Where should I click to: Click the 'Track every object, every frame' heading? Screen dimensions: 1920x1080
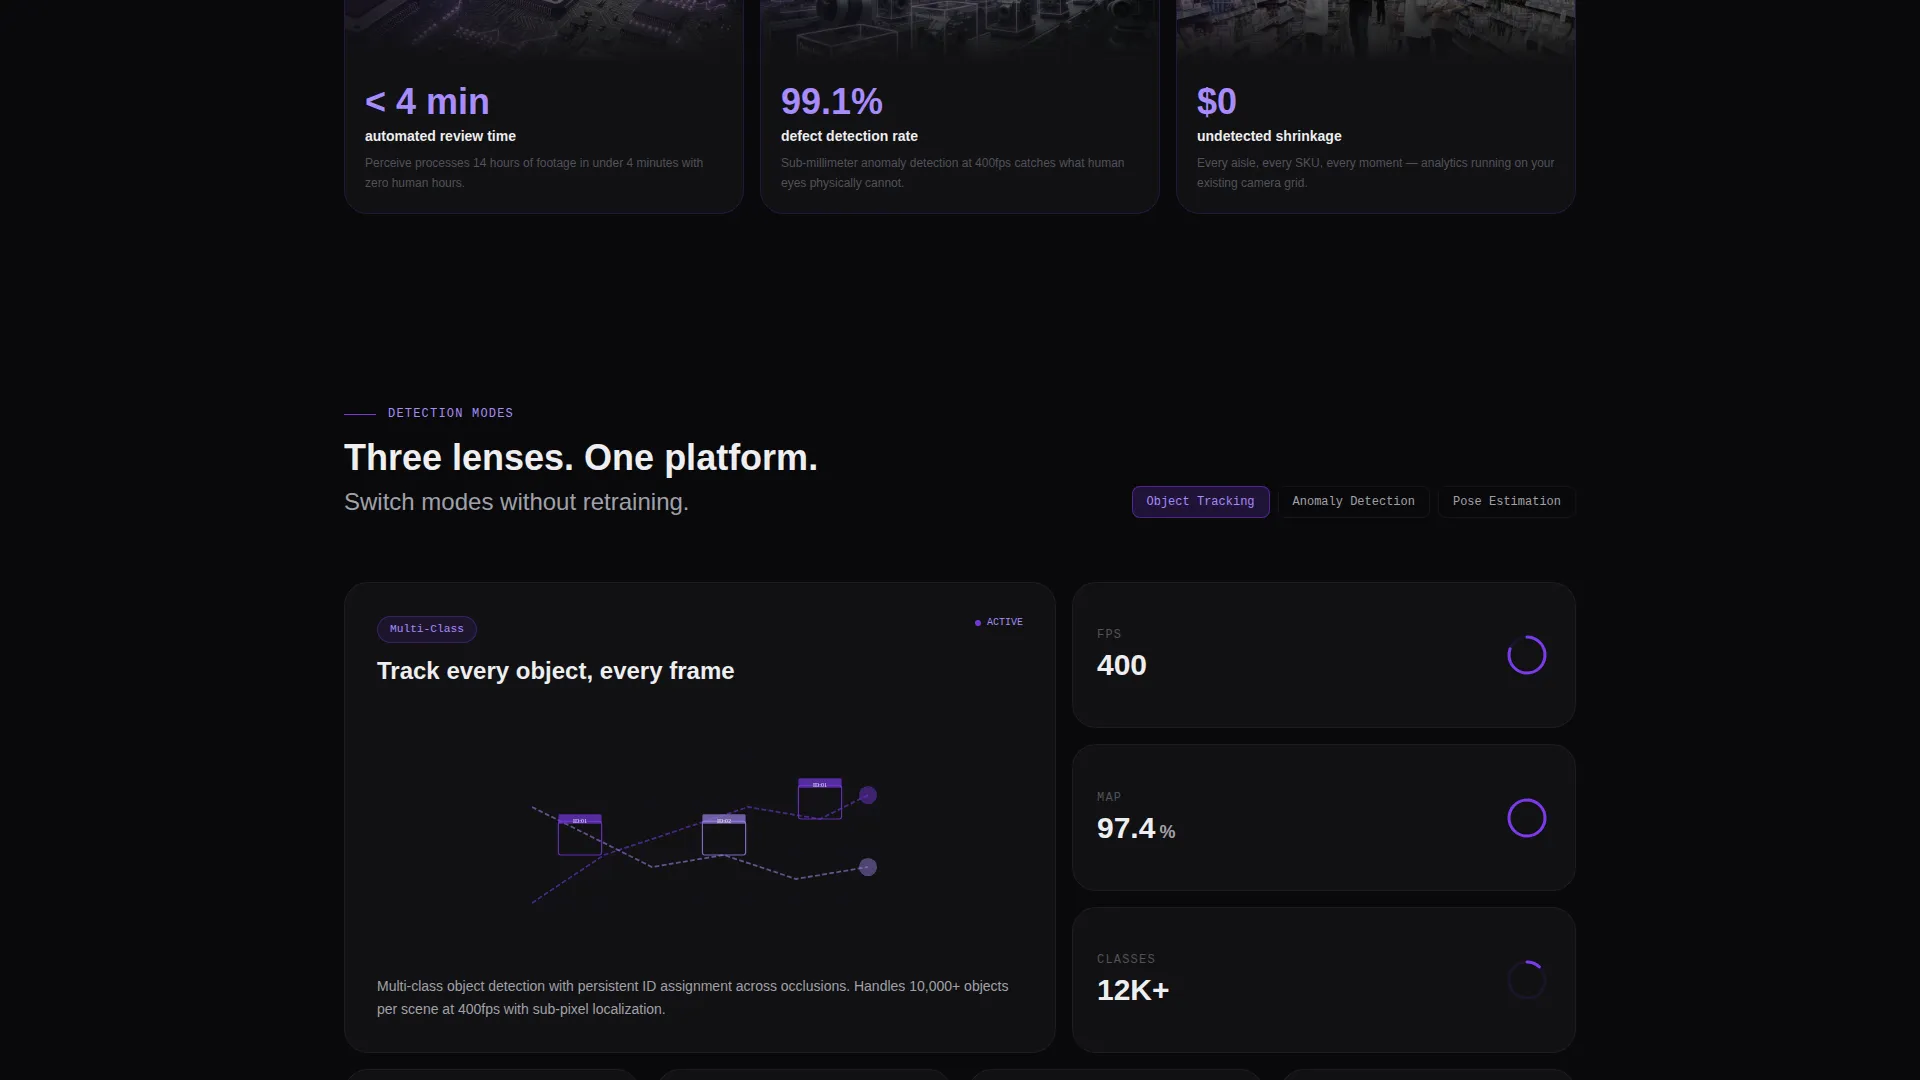[x=556, y=671]
